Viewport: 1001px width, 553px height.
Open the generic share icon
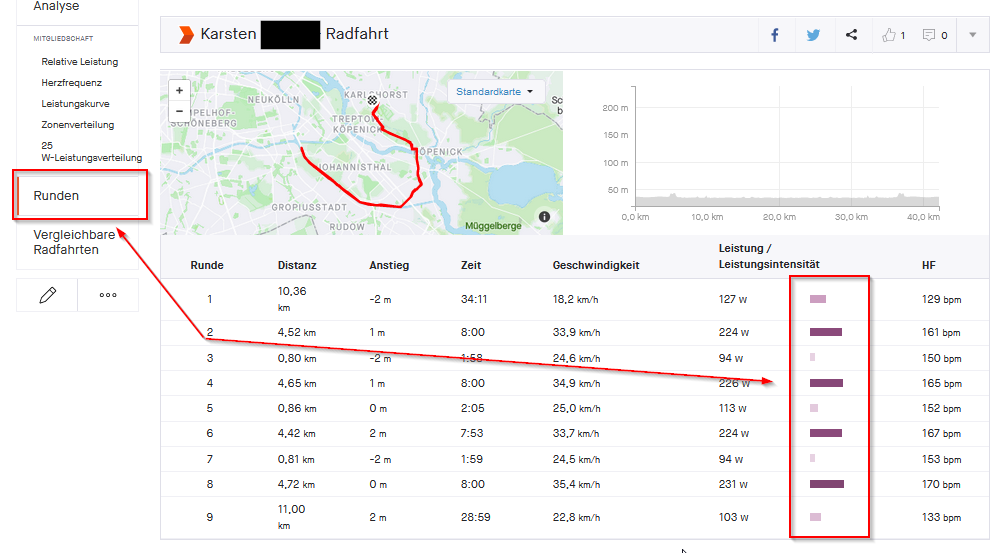click(x=851, y=35)
